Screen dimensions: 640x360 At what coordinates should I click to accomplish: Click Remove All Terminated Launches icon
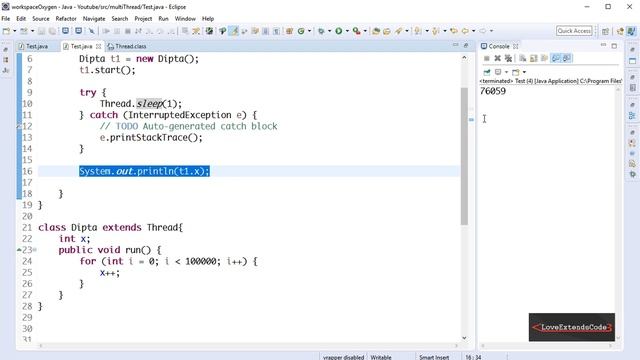coord(508,58)
